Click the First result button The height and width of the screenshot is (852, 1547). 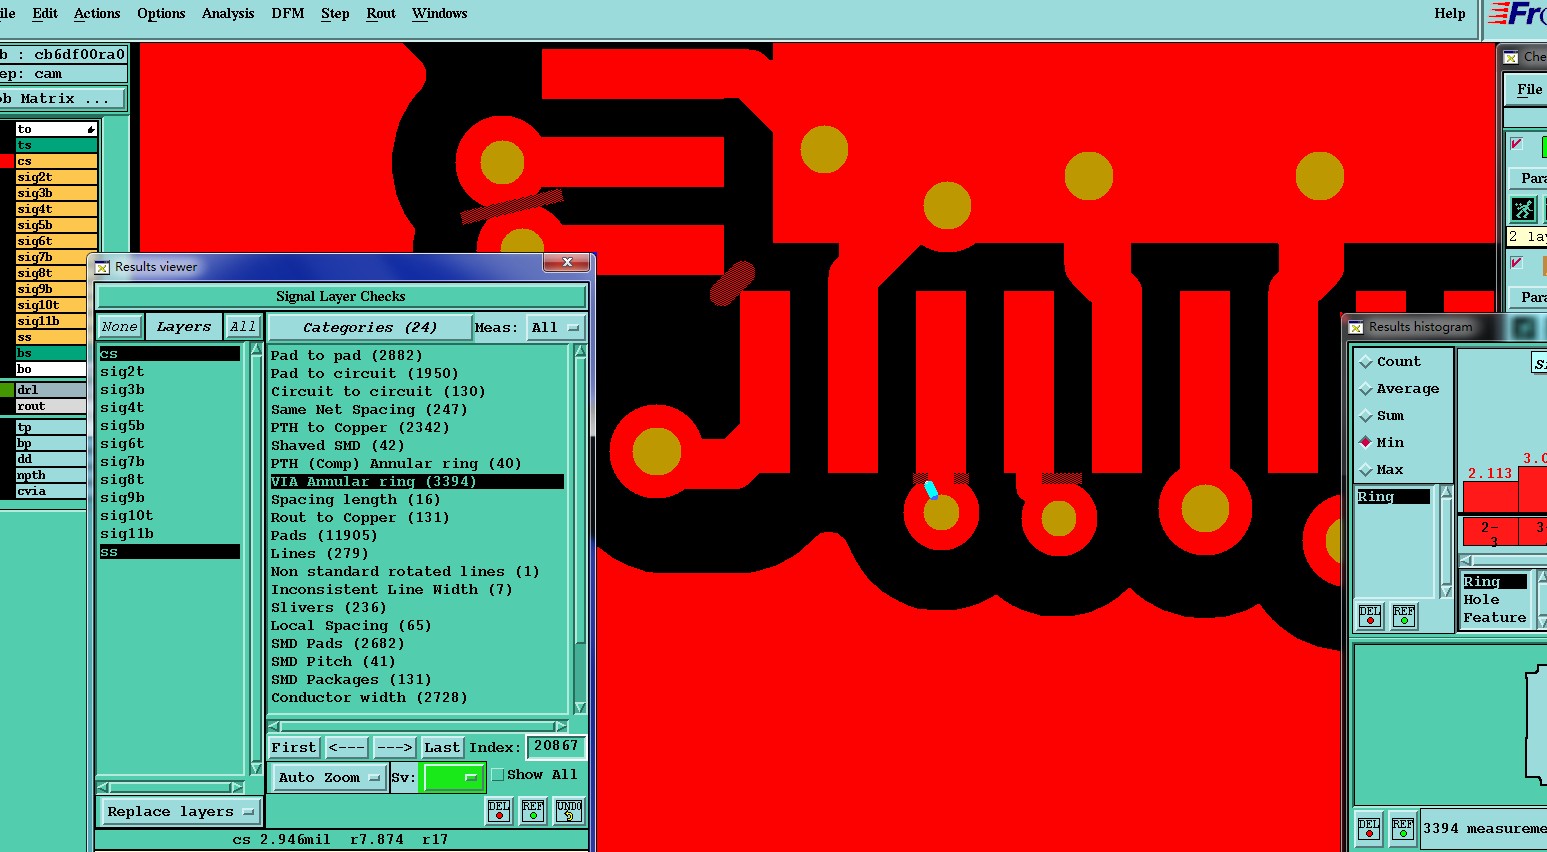coord(294,747)
